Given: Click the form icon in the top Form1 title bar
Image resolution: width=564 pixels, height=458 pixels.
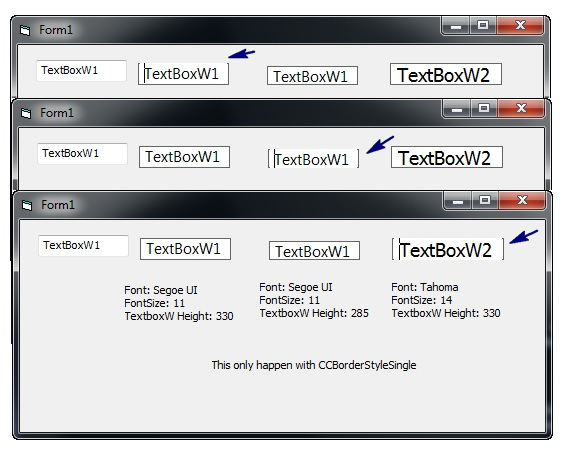Looking at the screenshot, I should click(x=25, y=30).
